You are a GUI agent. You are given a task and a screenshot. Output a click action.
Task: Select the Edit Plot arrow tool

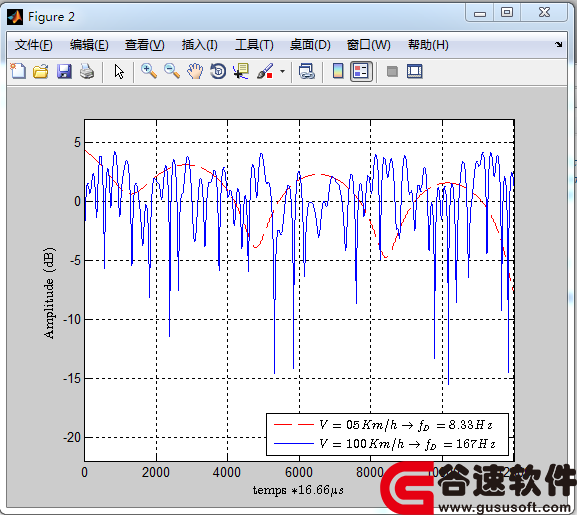point(119,71)
